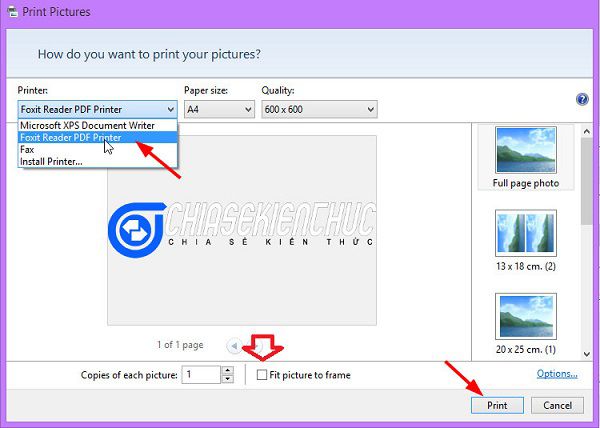
Task: Select the 20 x 25 cm. (1) layout thumbnail
Action: pyautogui.click(x=526, y=324)
